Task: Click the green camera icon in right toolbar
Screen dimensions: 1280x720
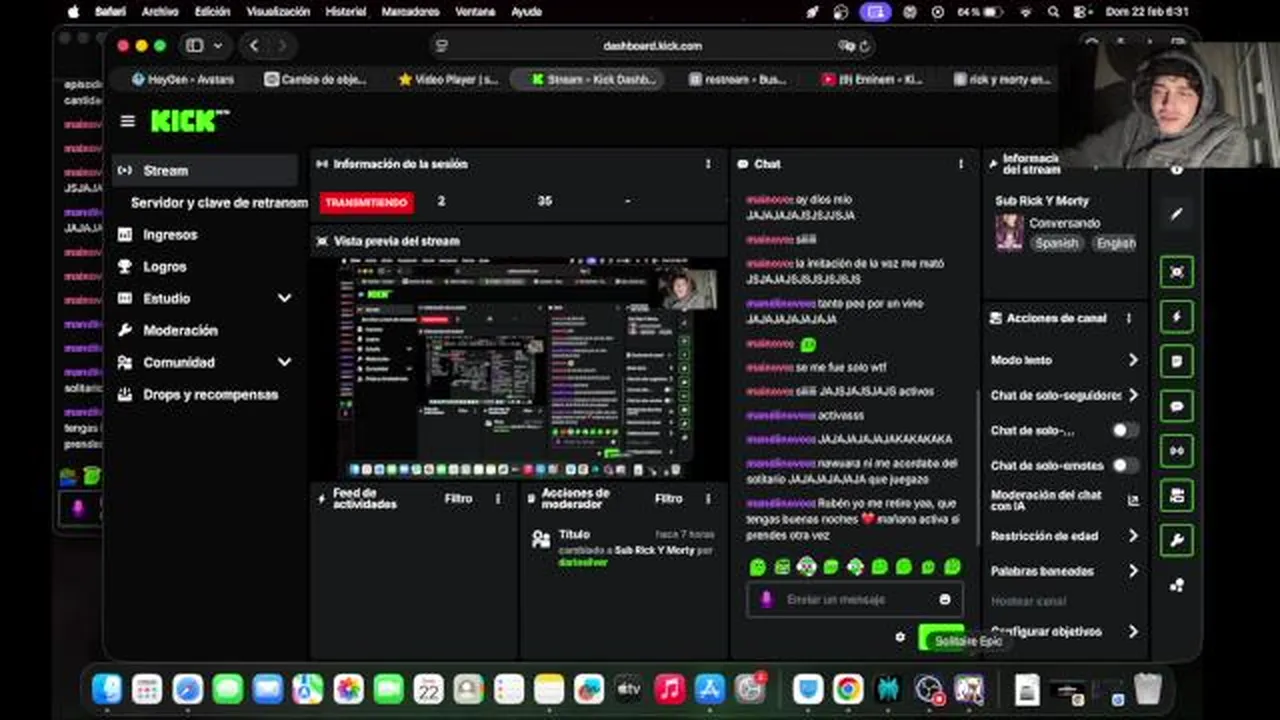Action: coord(1177,496)
